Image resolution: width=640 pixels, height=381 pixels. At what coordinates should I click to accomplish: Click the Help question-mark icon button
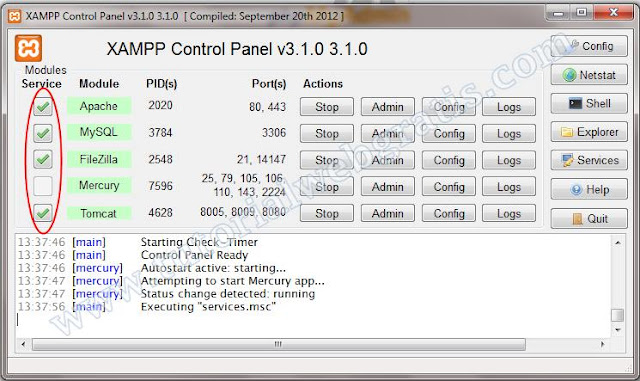[589, 189]
